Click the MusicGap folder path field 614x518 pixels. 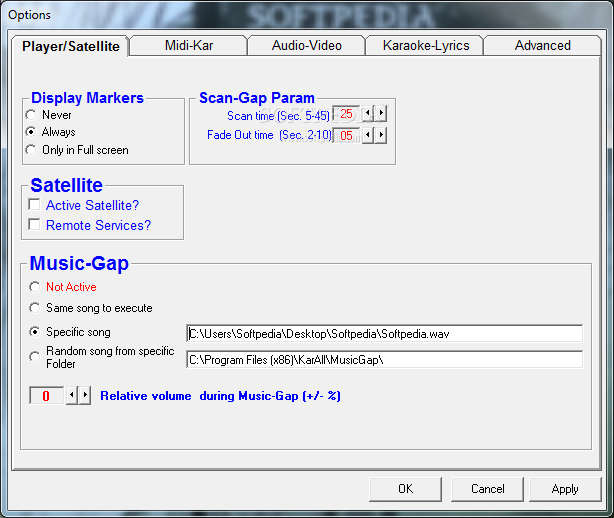click(x=385, y=360)
